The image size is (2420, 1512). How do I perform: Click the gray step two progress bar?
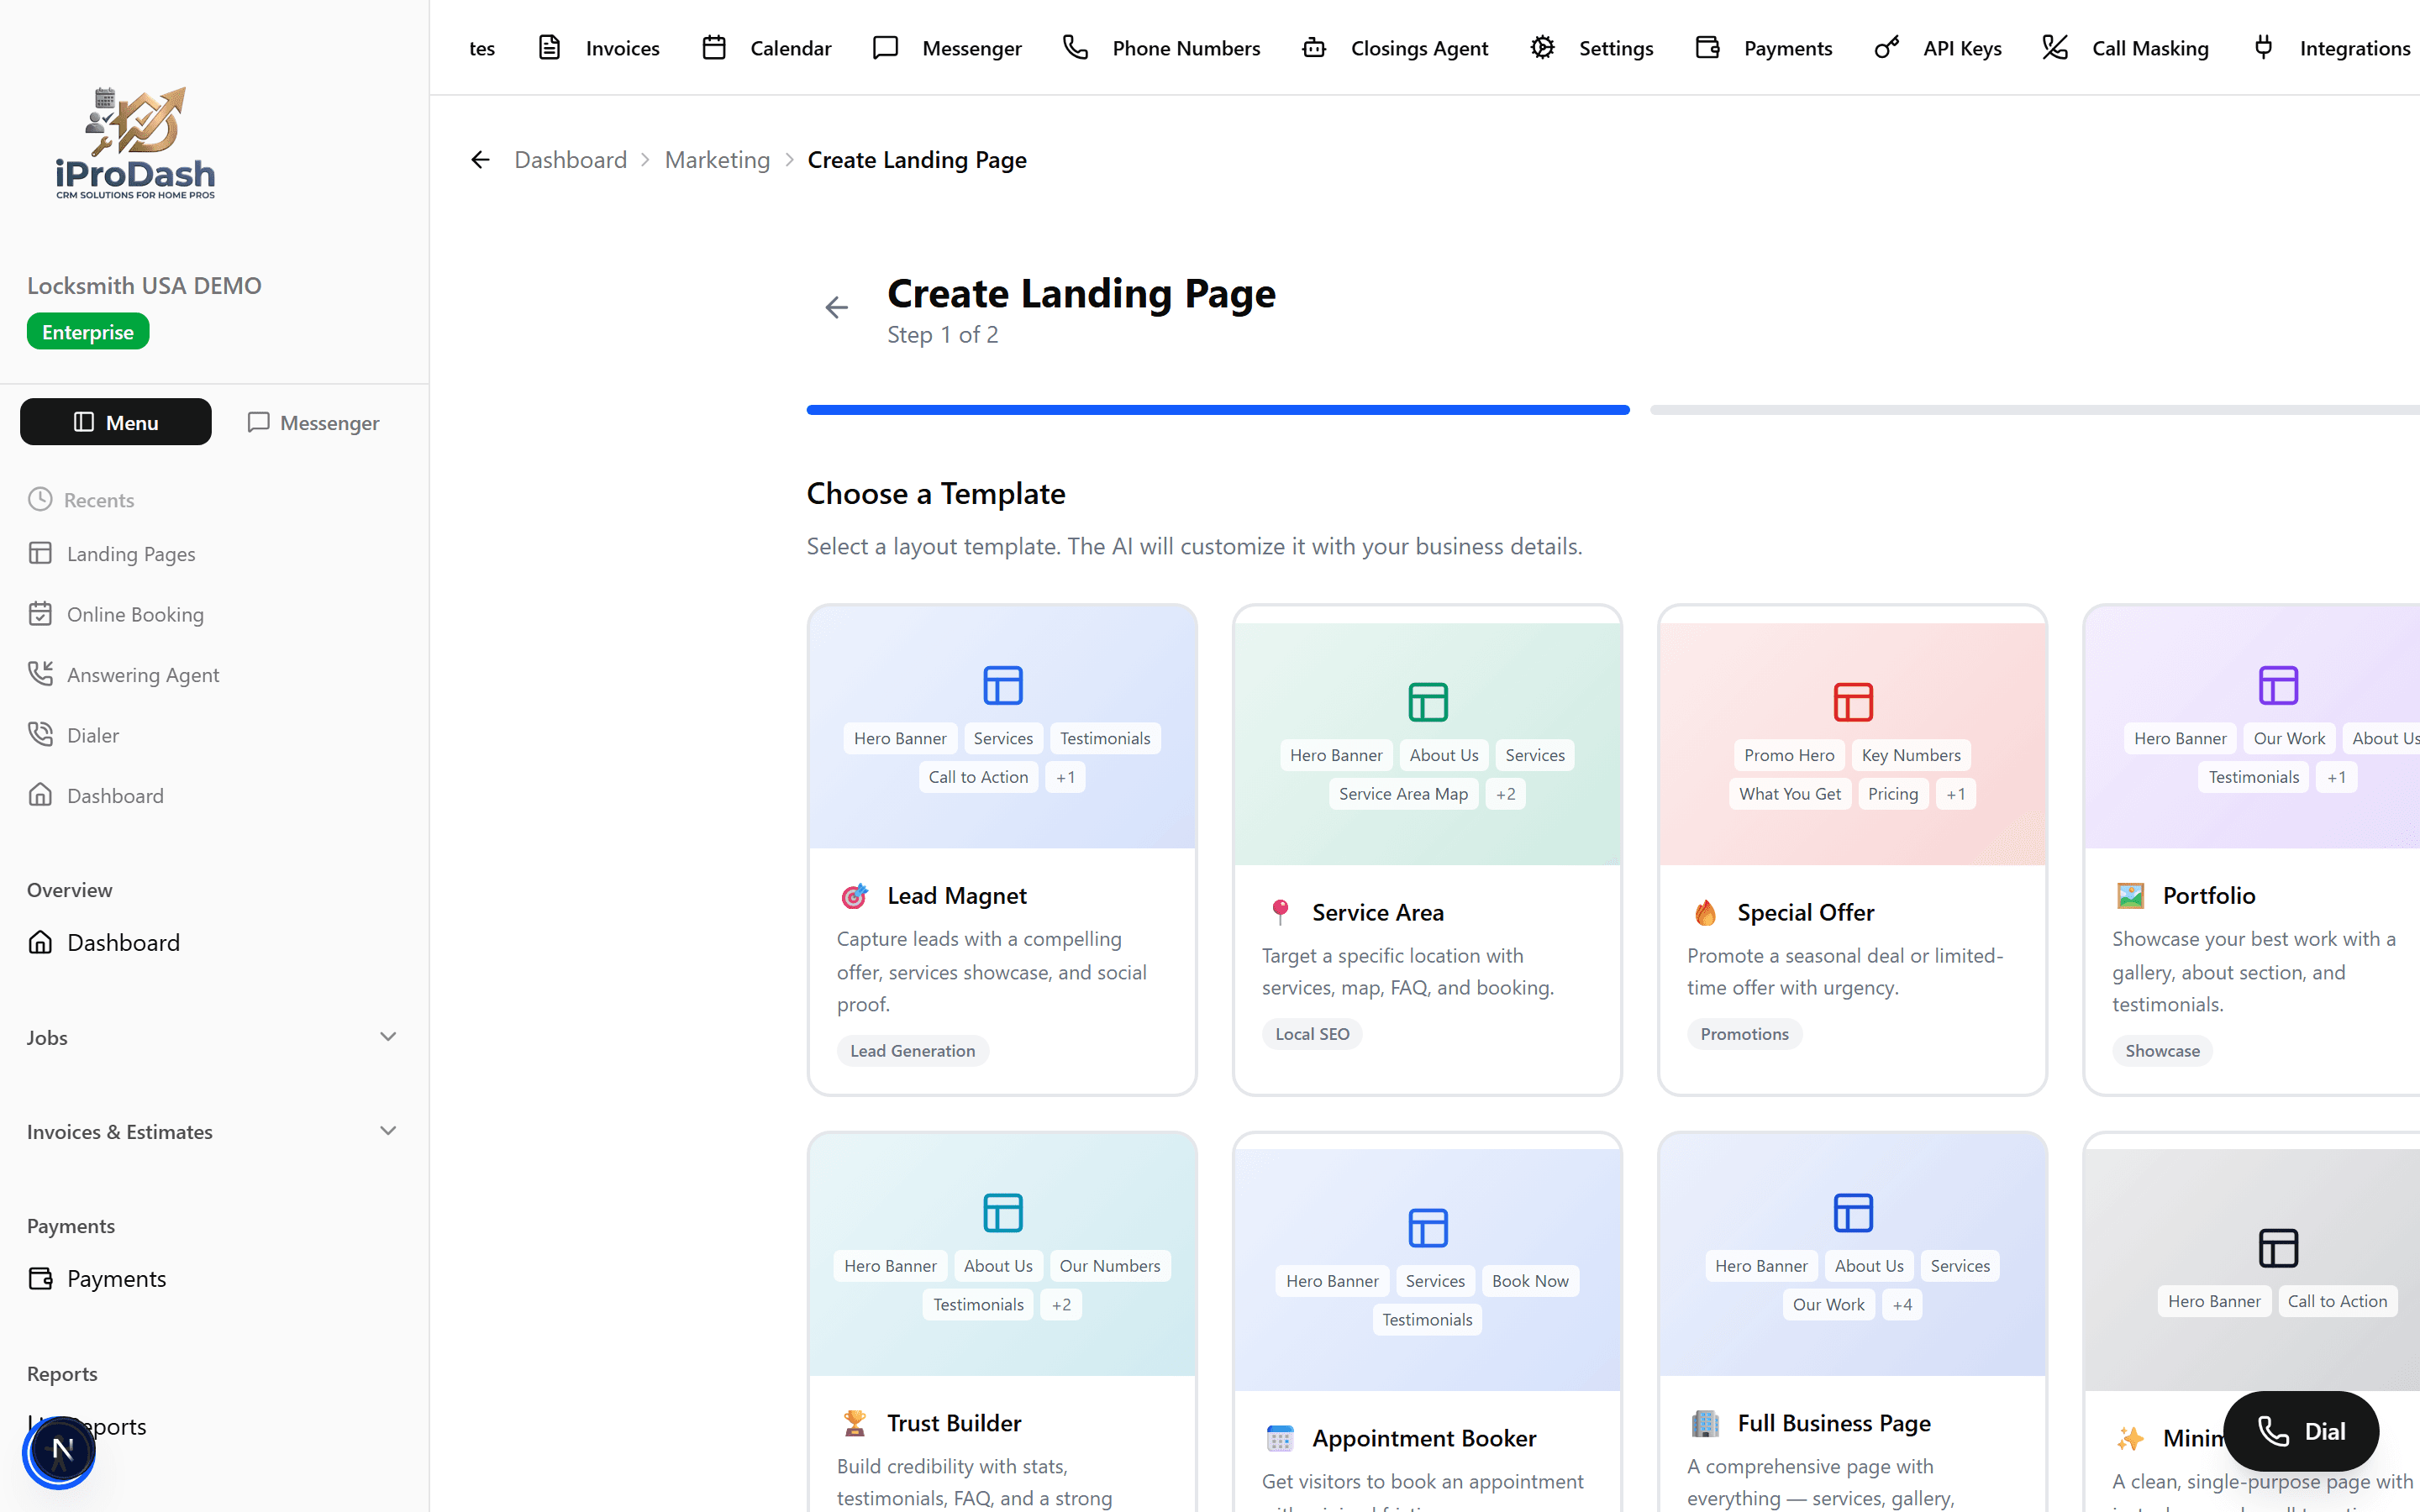coord(2035,410)
